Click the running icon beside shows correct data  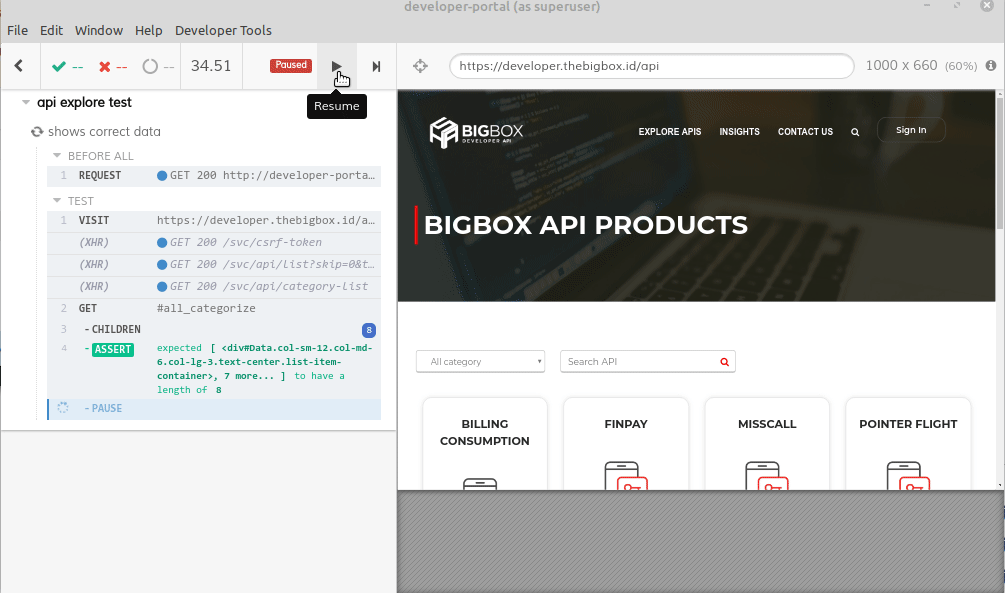(37, 131)
